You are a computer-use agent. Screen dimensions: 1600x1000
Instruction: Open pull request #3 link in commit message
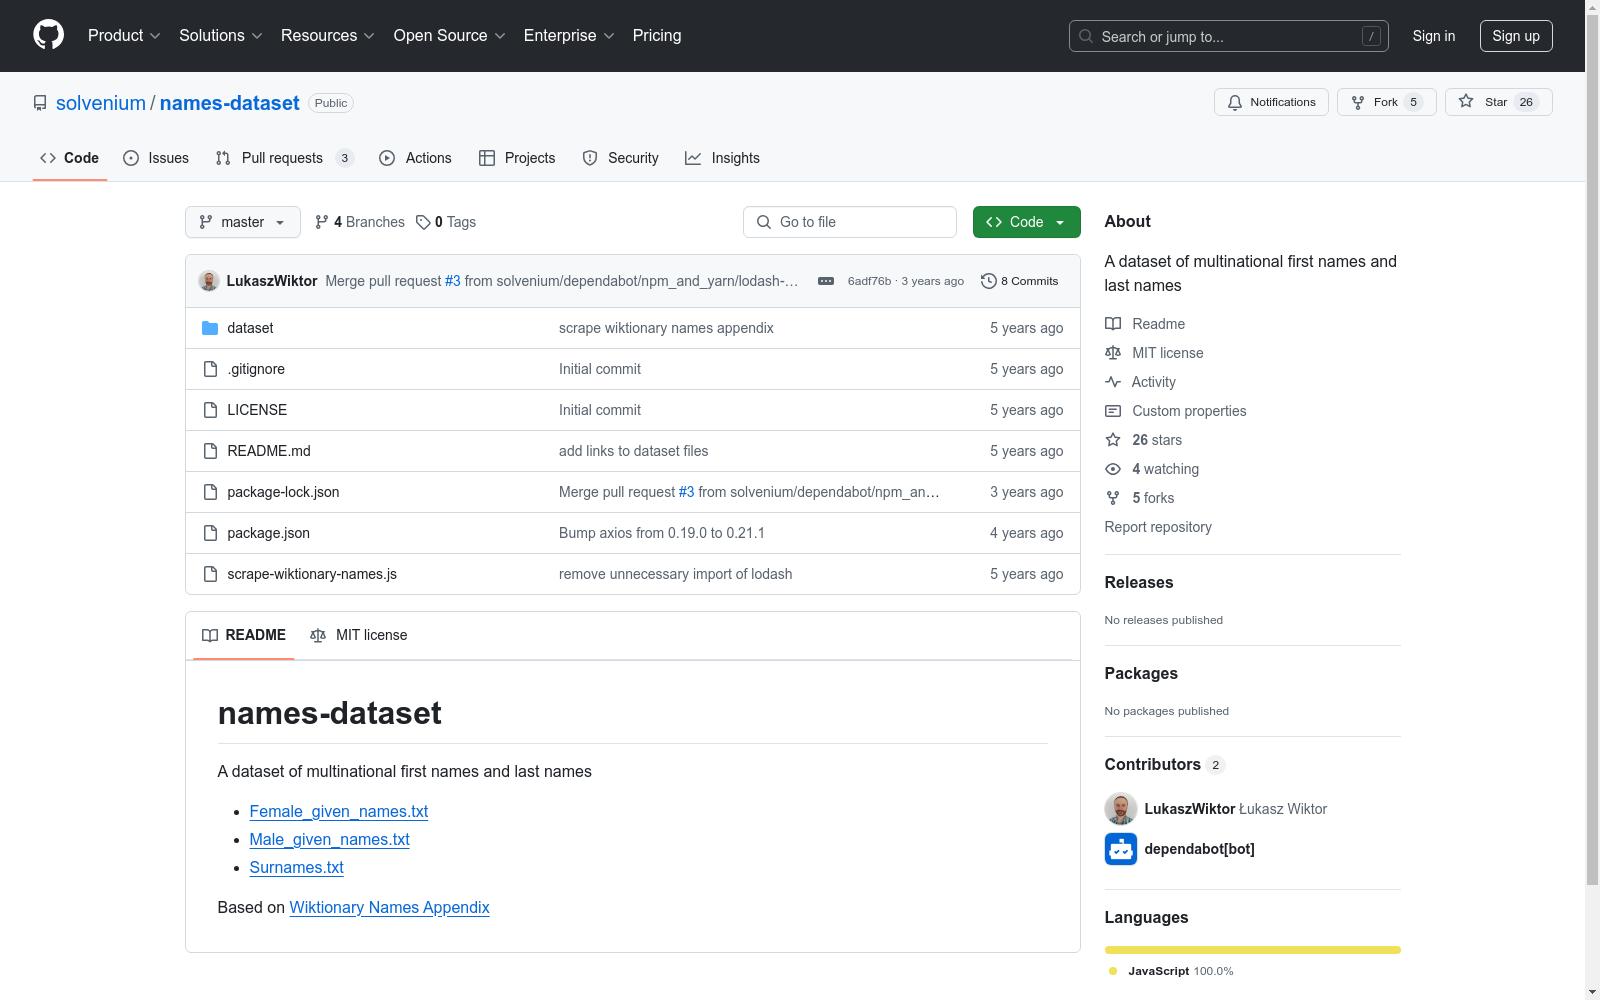click(453, 281)
